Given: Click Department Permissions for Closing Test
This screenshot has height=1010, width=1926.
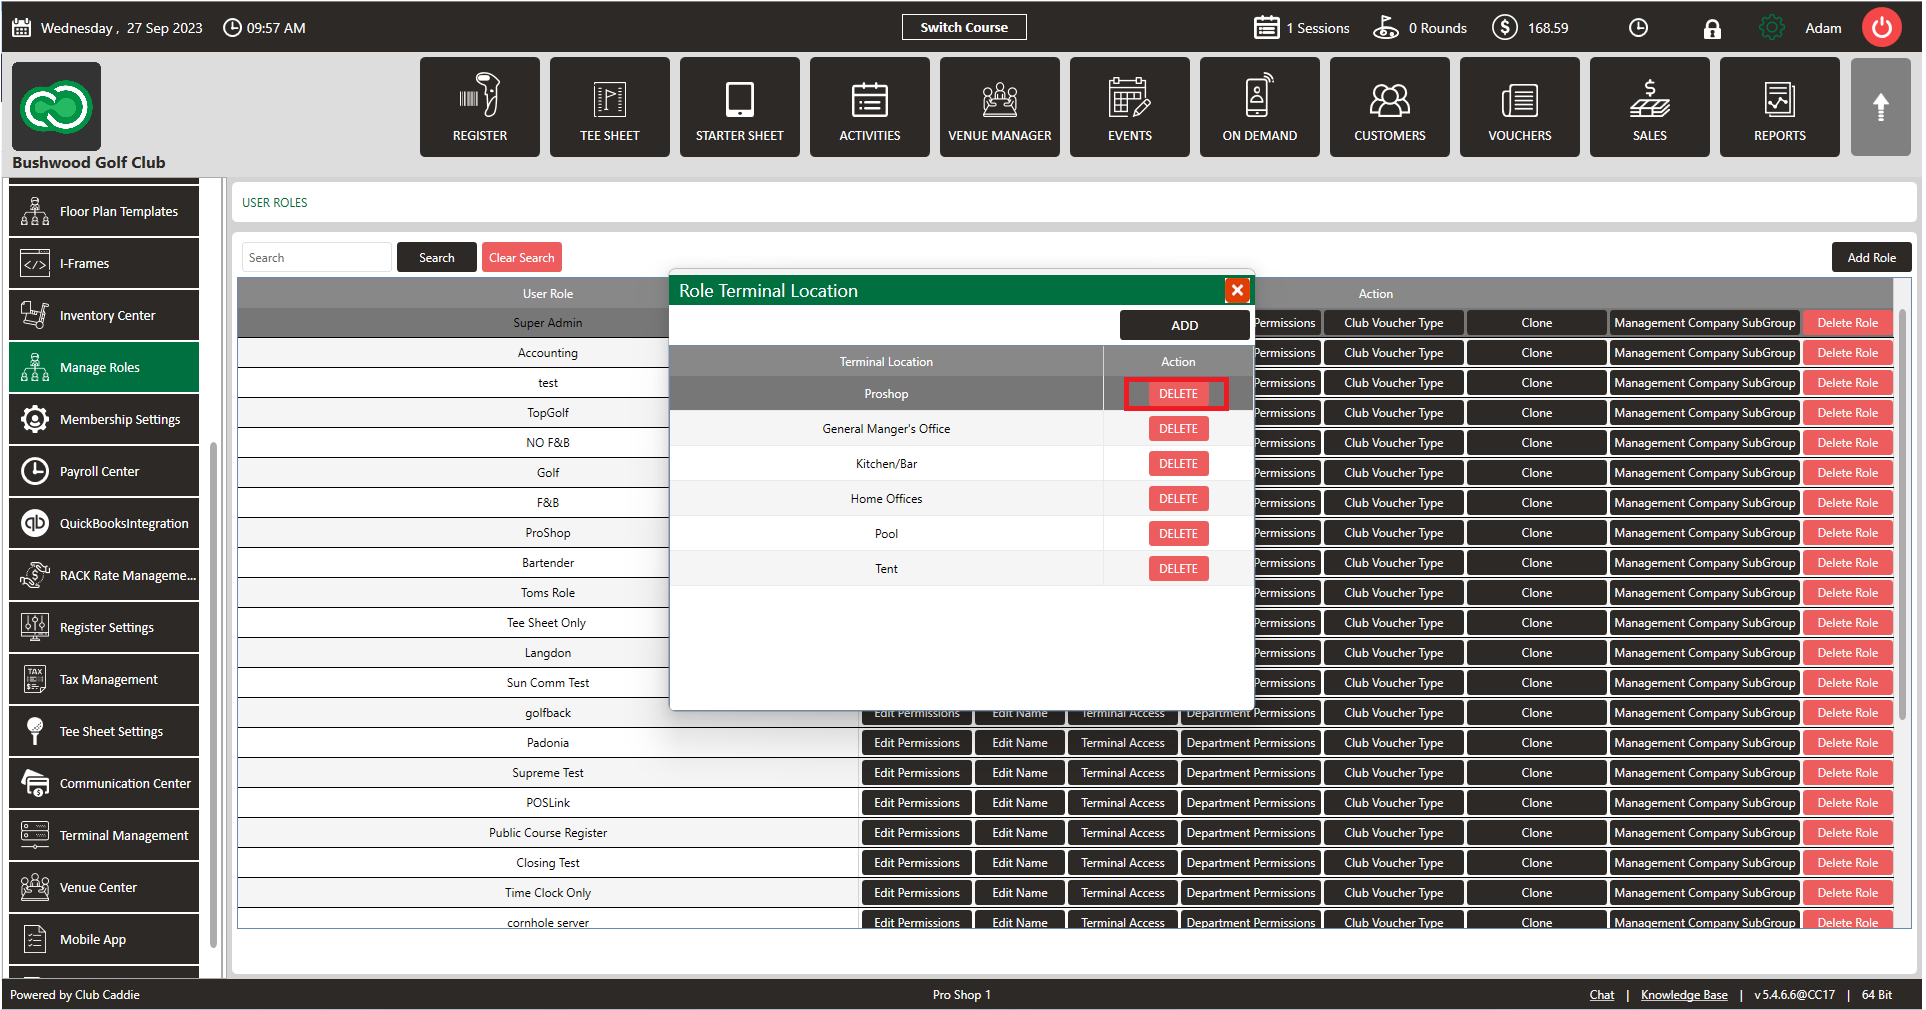Looking at the screenshot, I should click(1250, 863).
